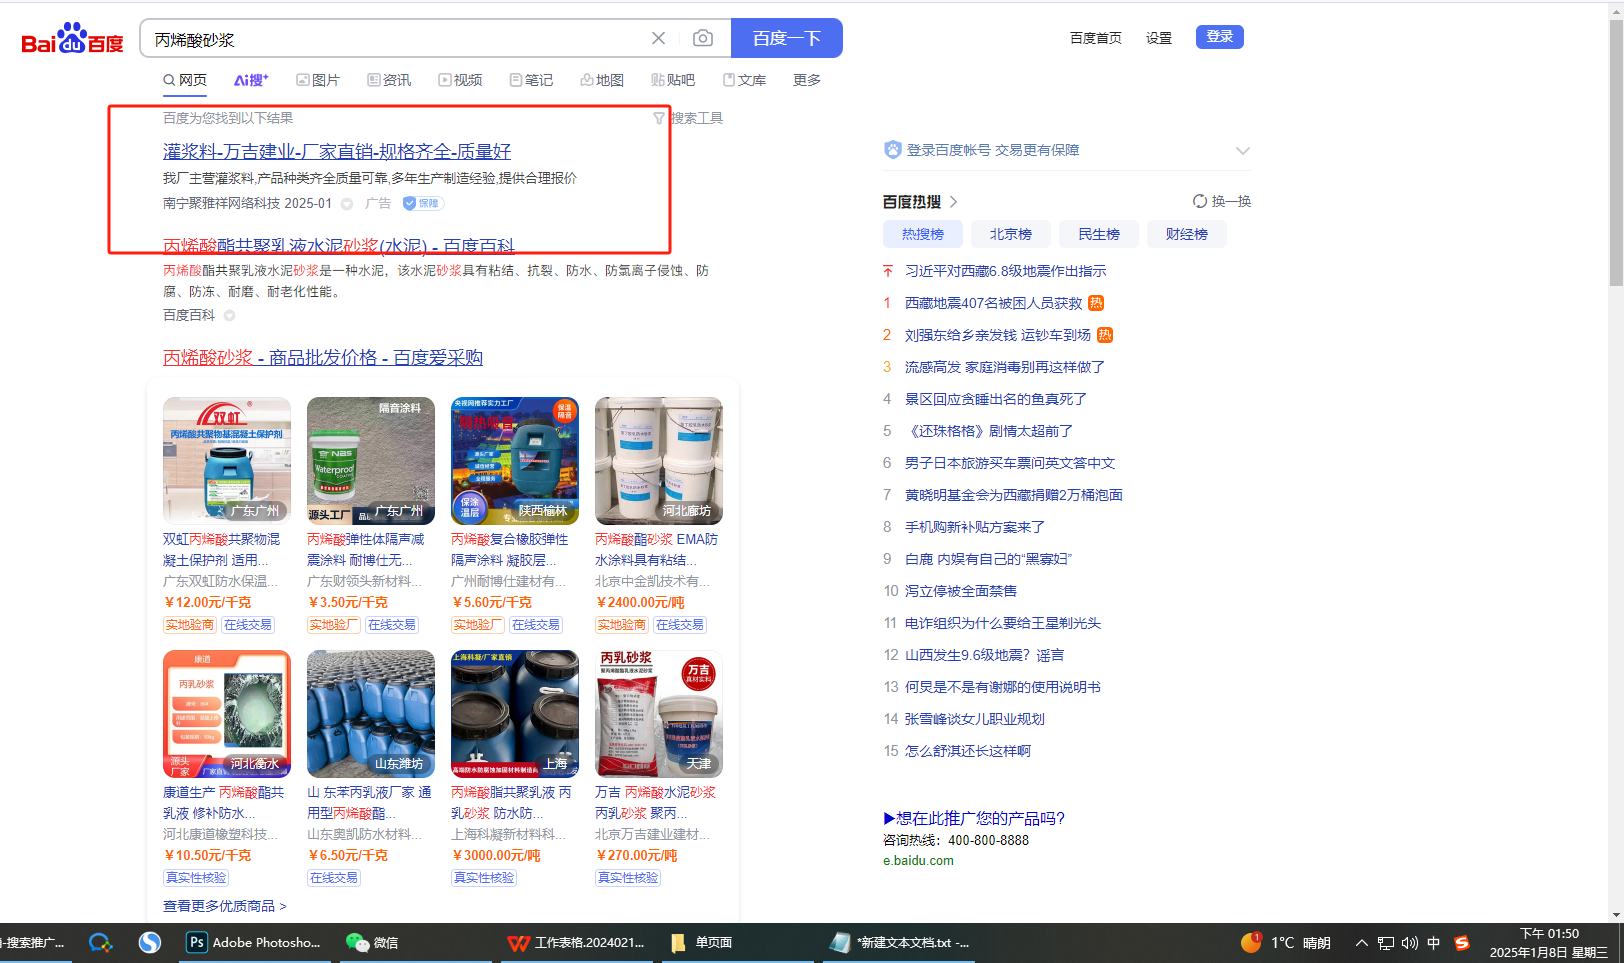Open 流感高发 家庭消毒别再这样做了
The width and height of the screenshot is (1624, 963).
click(1005, 367)
